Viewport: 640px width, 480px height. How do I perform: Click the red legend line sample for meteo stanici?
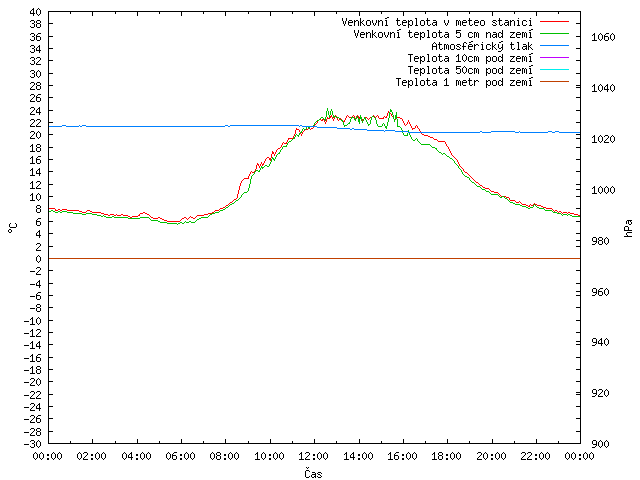pyautogui.click(x=554, y=22)
